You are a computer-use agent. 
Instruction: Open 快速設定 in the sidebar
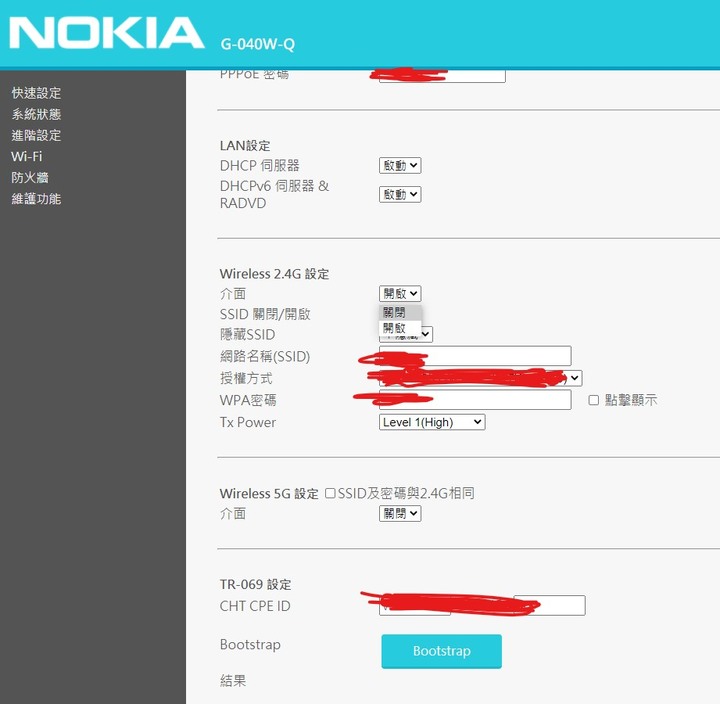pos(36,93)
